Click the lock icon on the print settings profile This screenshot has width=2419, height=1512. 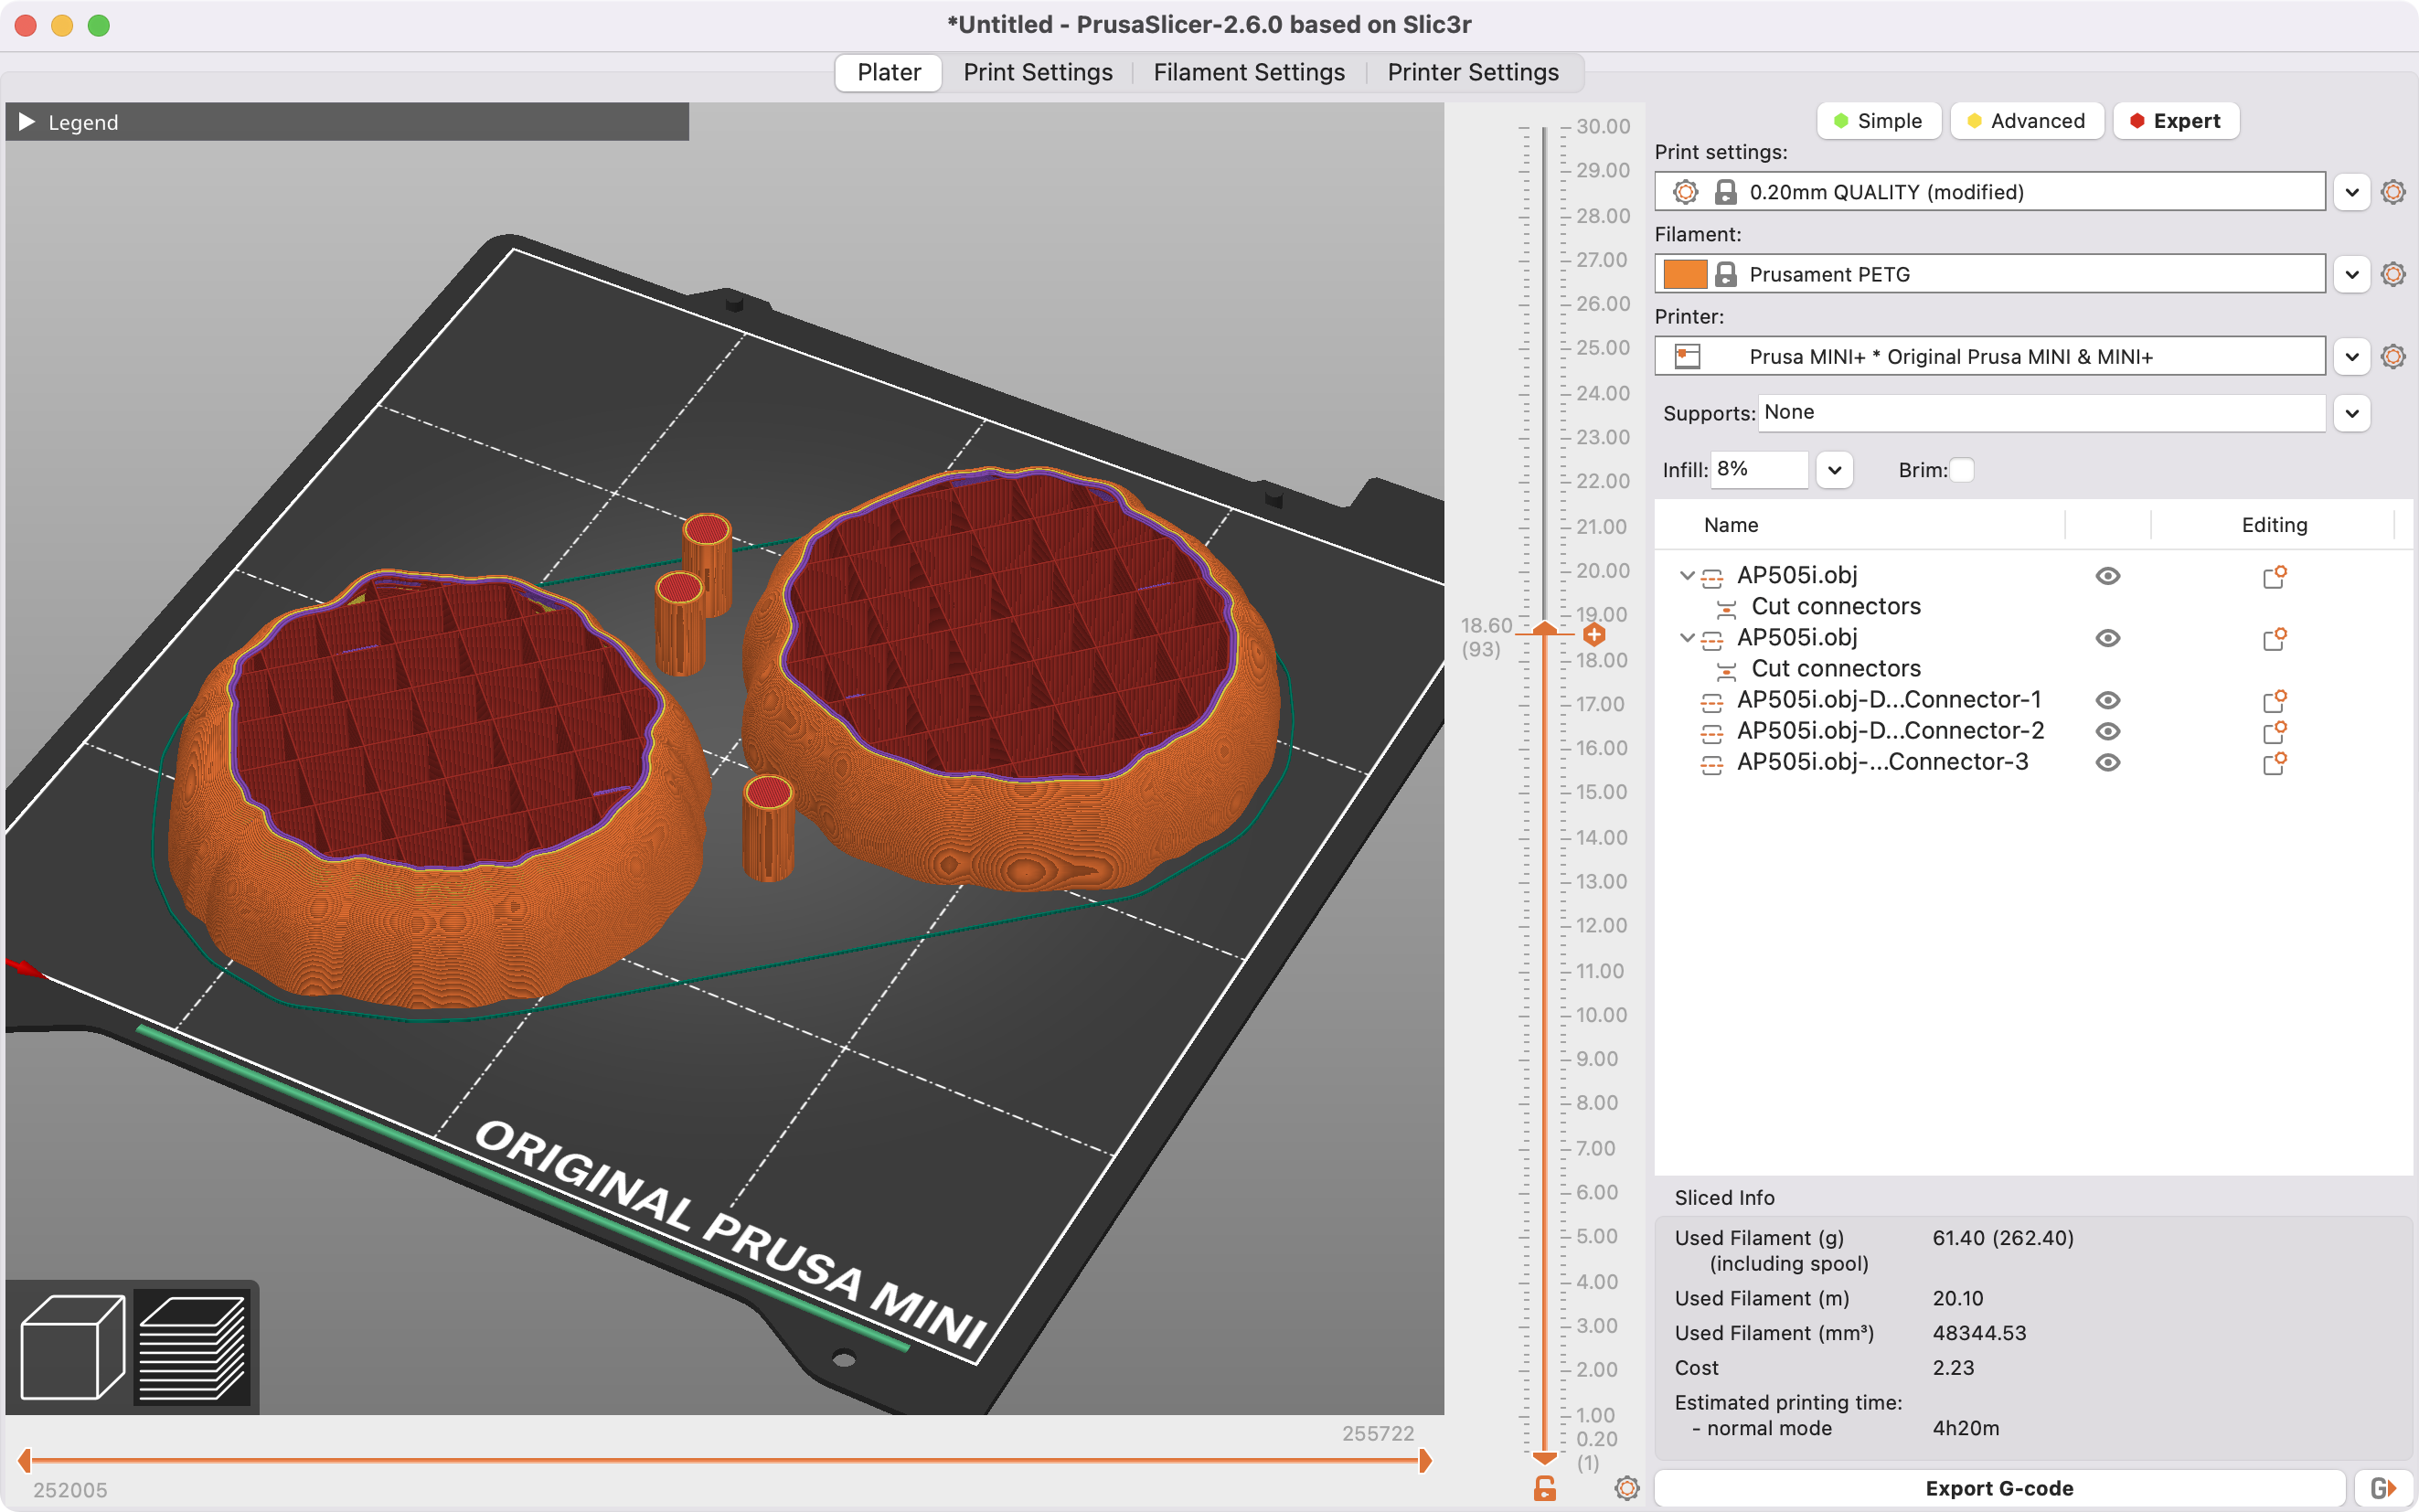coord(1727,191)
